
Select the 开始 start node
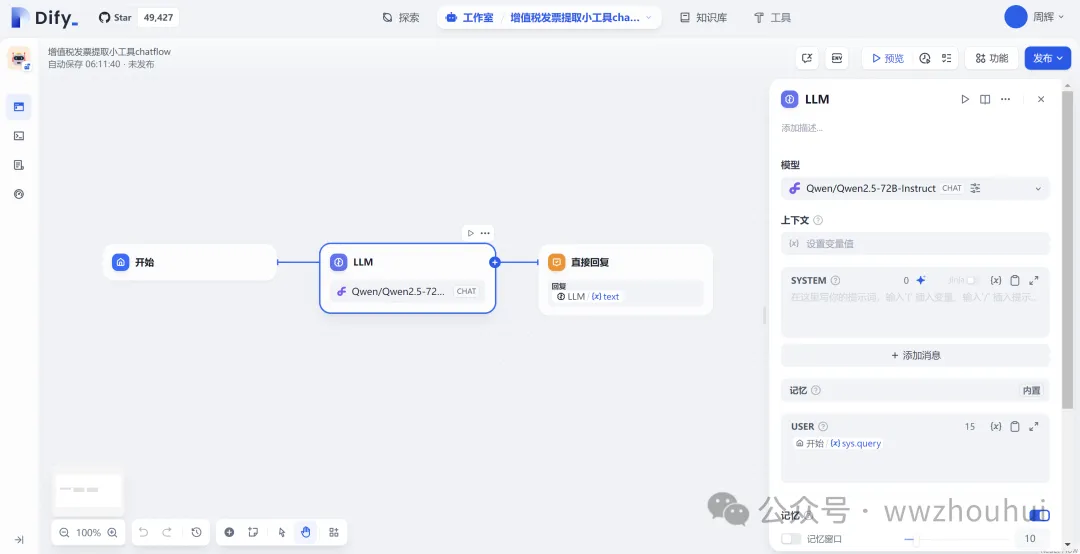[189, 262]
